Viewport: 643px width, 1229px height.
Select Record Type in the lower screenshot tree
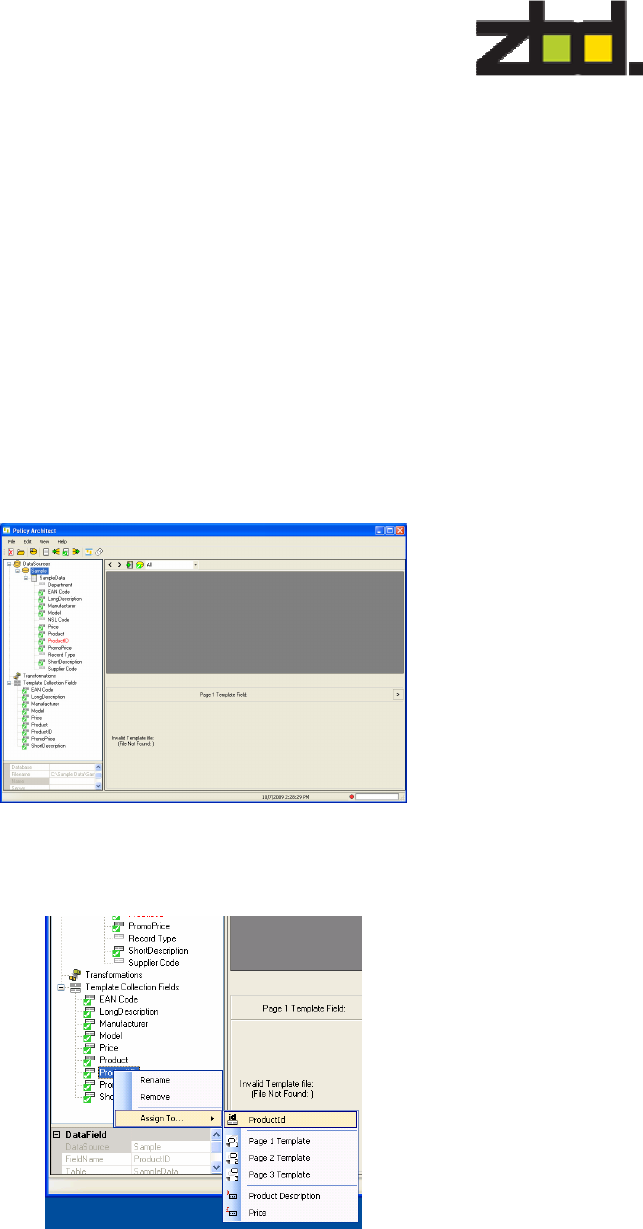coord(152,938)
